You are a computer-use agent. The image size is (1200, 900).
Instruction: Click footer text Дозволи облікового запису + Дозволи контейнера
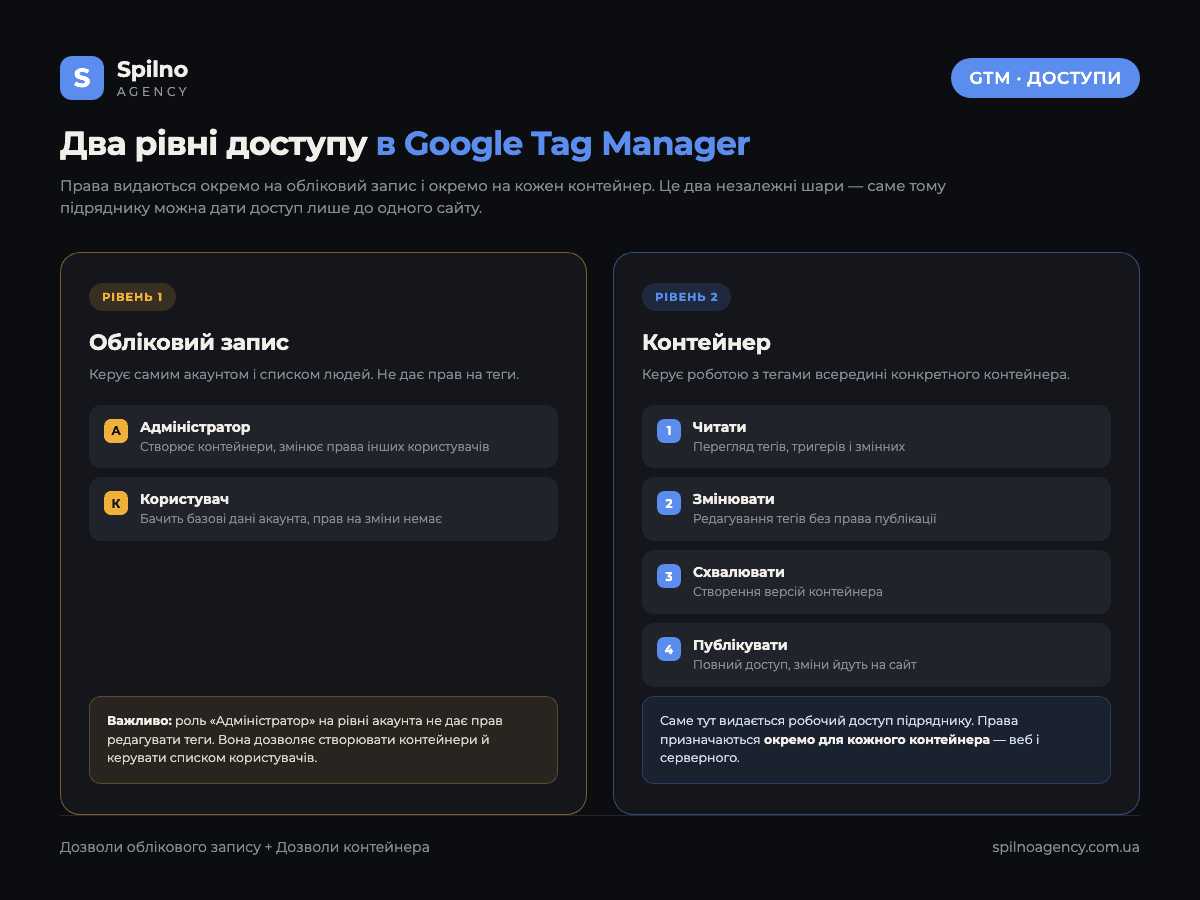point(245,847)
